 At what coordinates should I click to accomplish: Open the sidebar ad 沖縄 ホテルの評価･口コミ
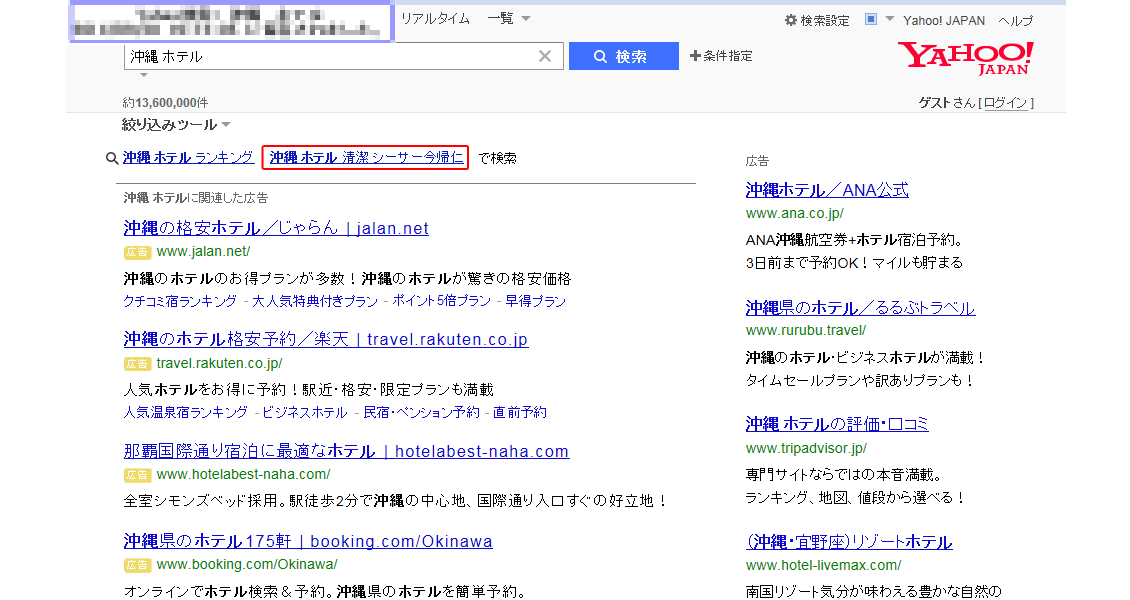837,424
